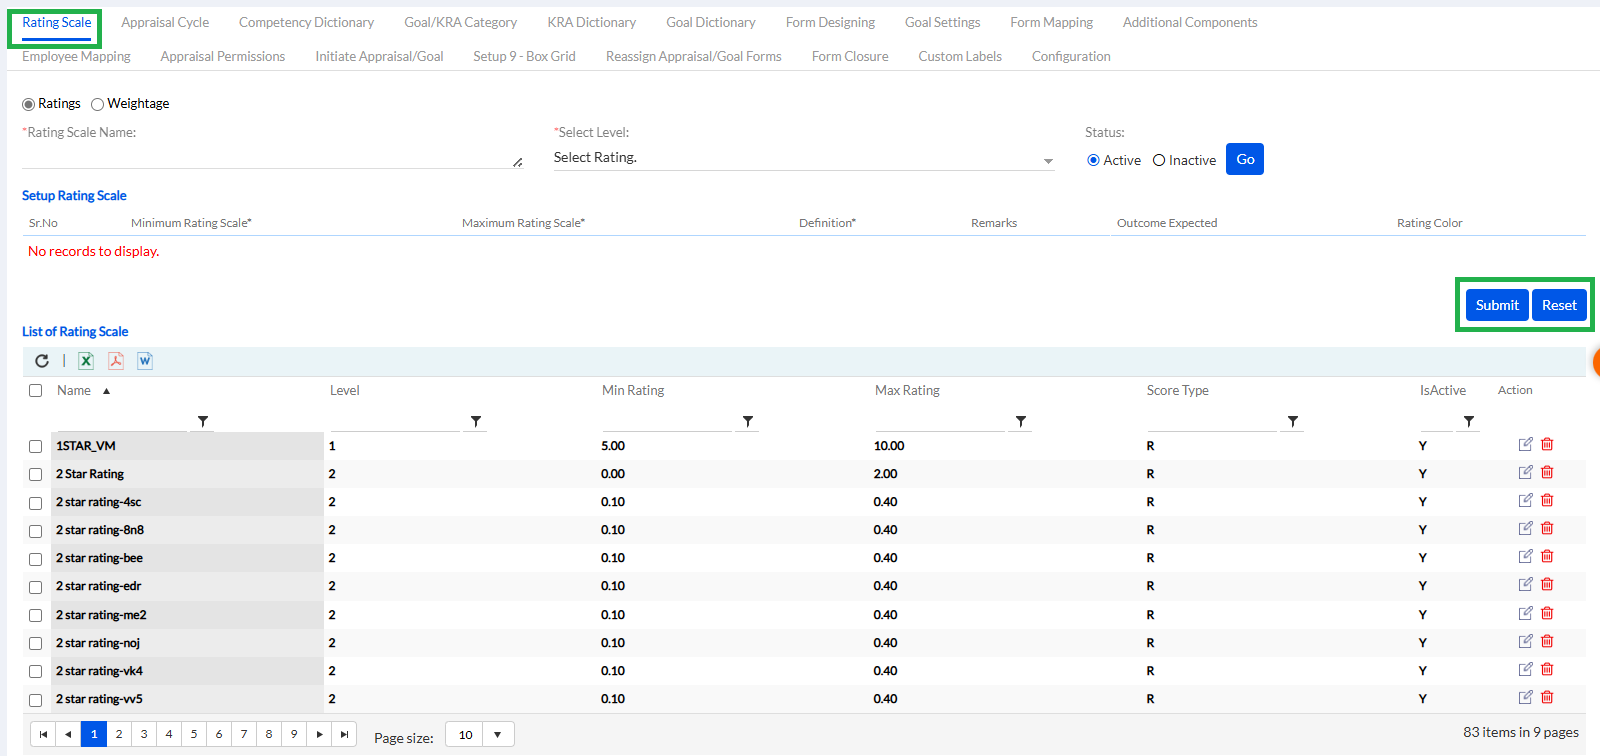Set status to Inactive
This screenshot has height=756, width=1600.
click(1159, 160)
